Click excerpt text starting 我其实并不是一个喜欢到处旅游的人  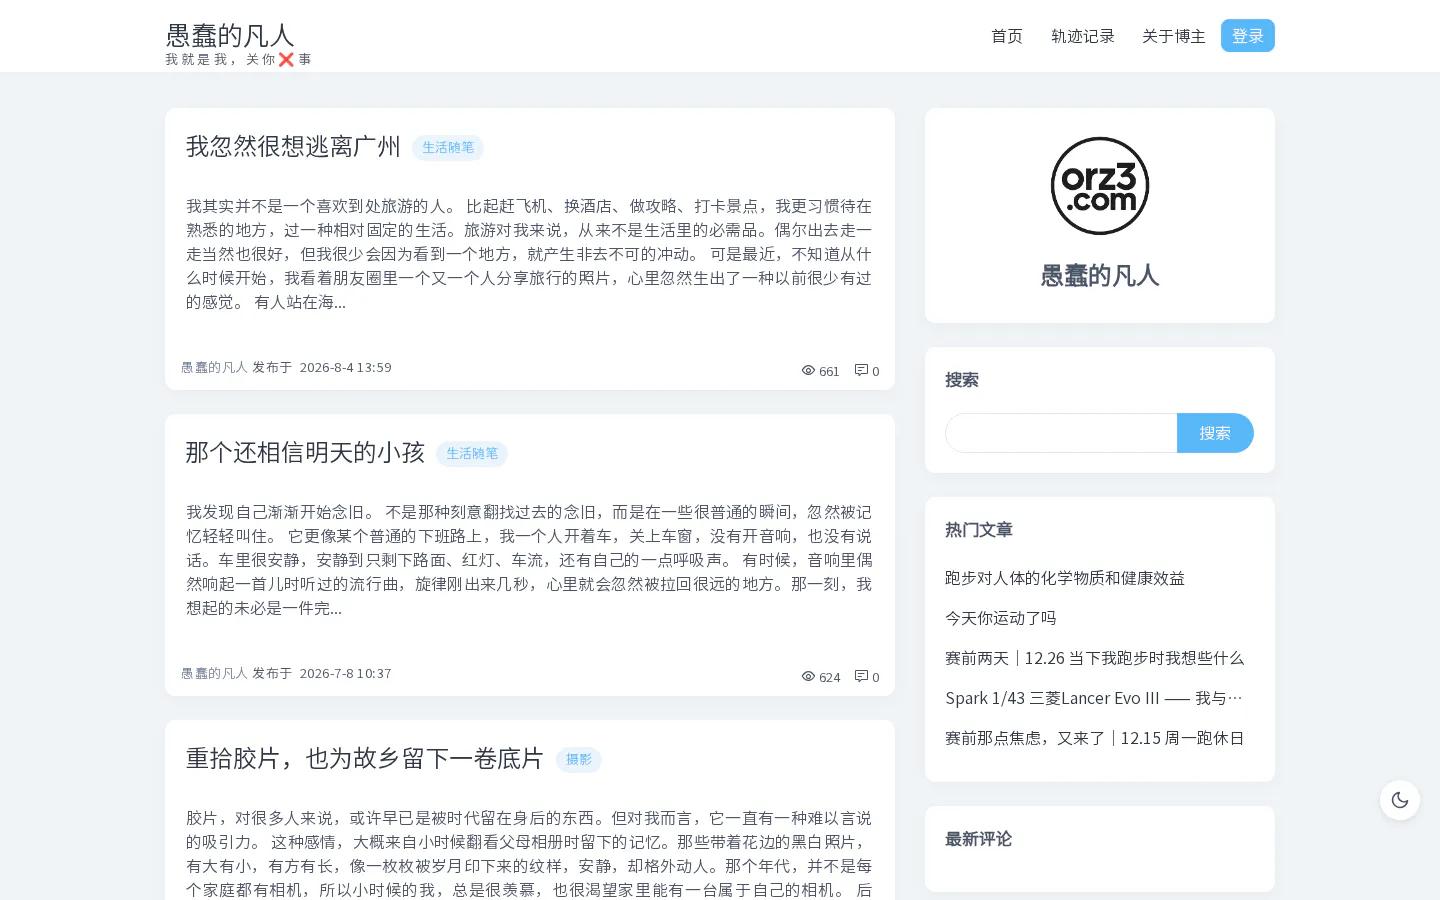tap(529, 254)
